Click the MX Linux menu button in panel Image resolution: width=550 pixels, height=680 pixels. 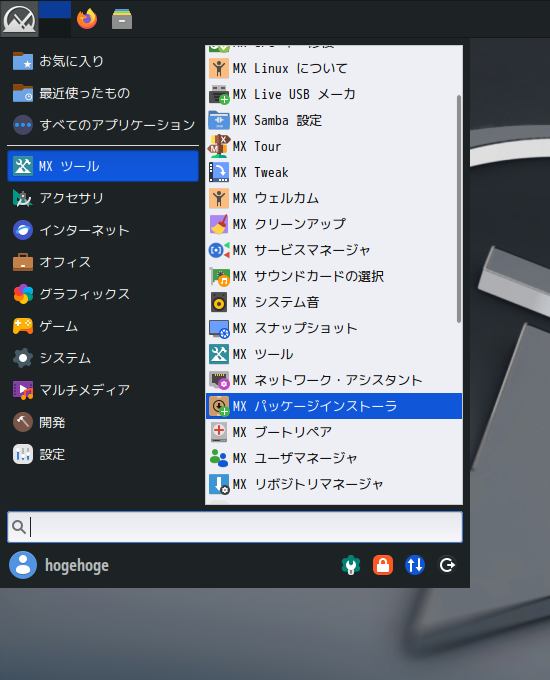20,19
